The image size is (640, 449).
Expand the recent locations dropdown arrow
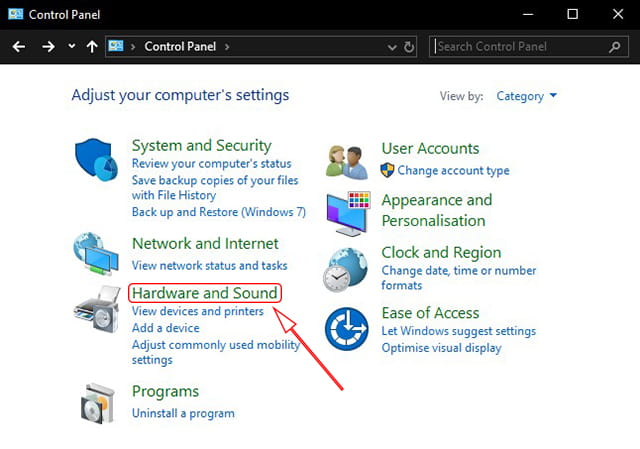click(71, 46)
